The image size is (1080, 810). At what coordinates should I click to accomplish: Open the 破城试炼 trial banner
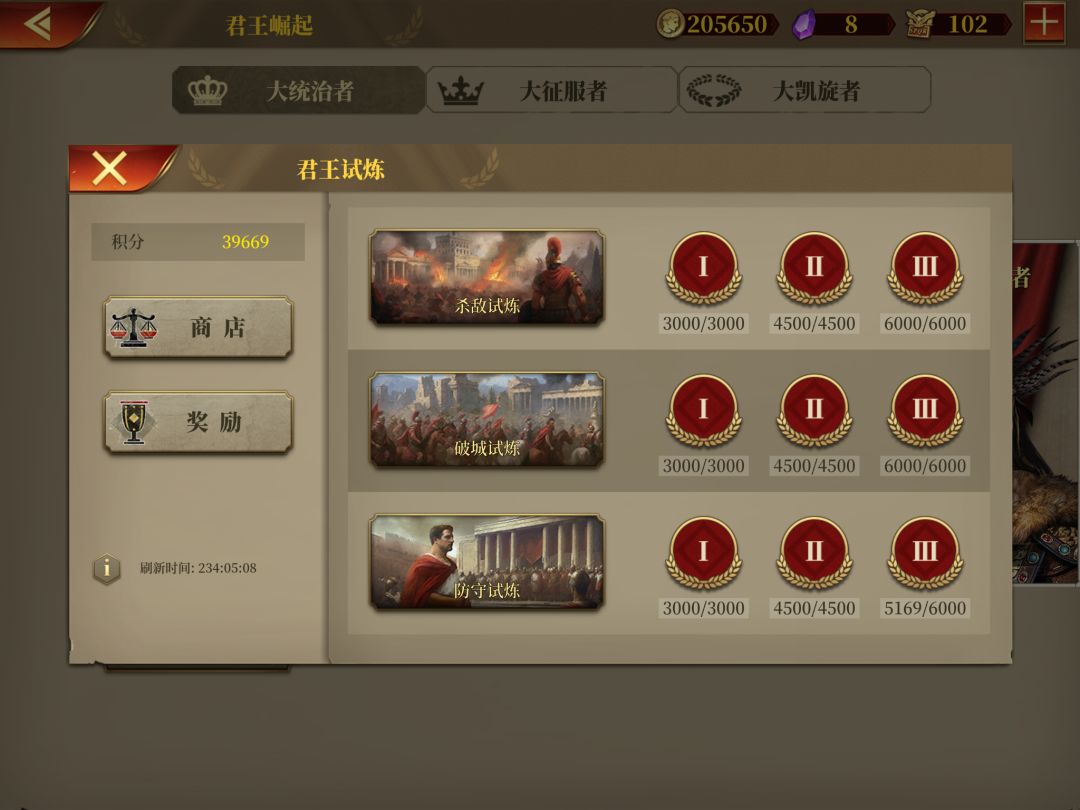click(x=487, y=419)
